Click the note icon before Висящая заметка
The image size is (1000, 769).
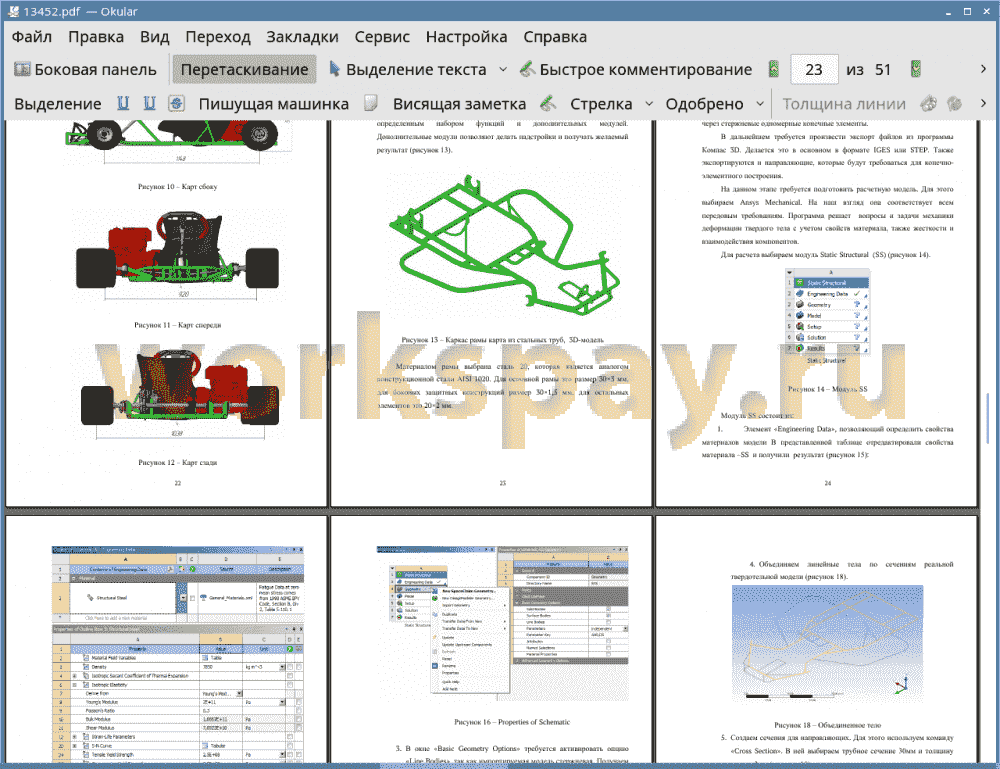[x=371, y=103]
